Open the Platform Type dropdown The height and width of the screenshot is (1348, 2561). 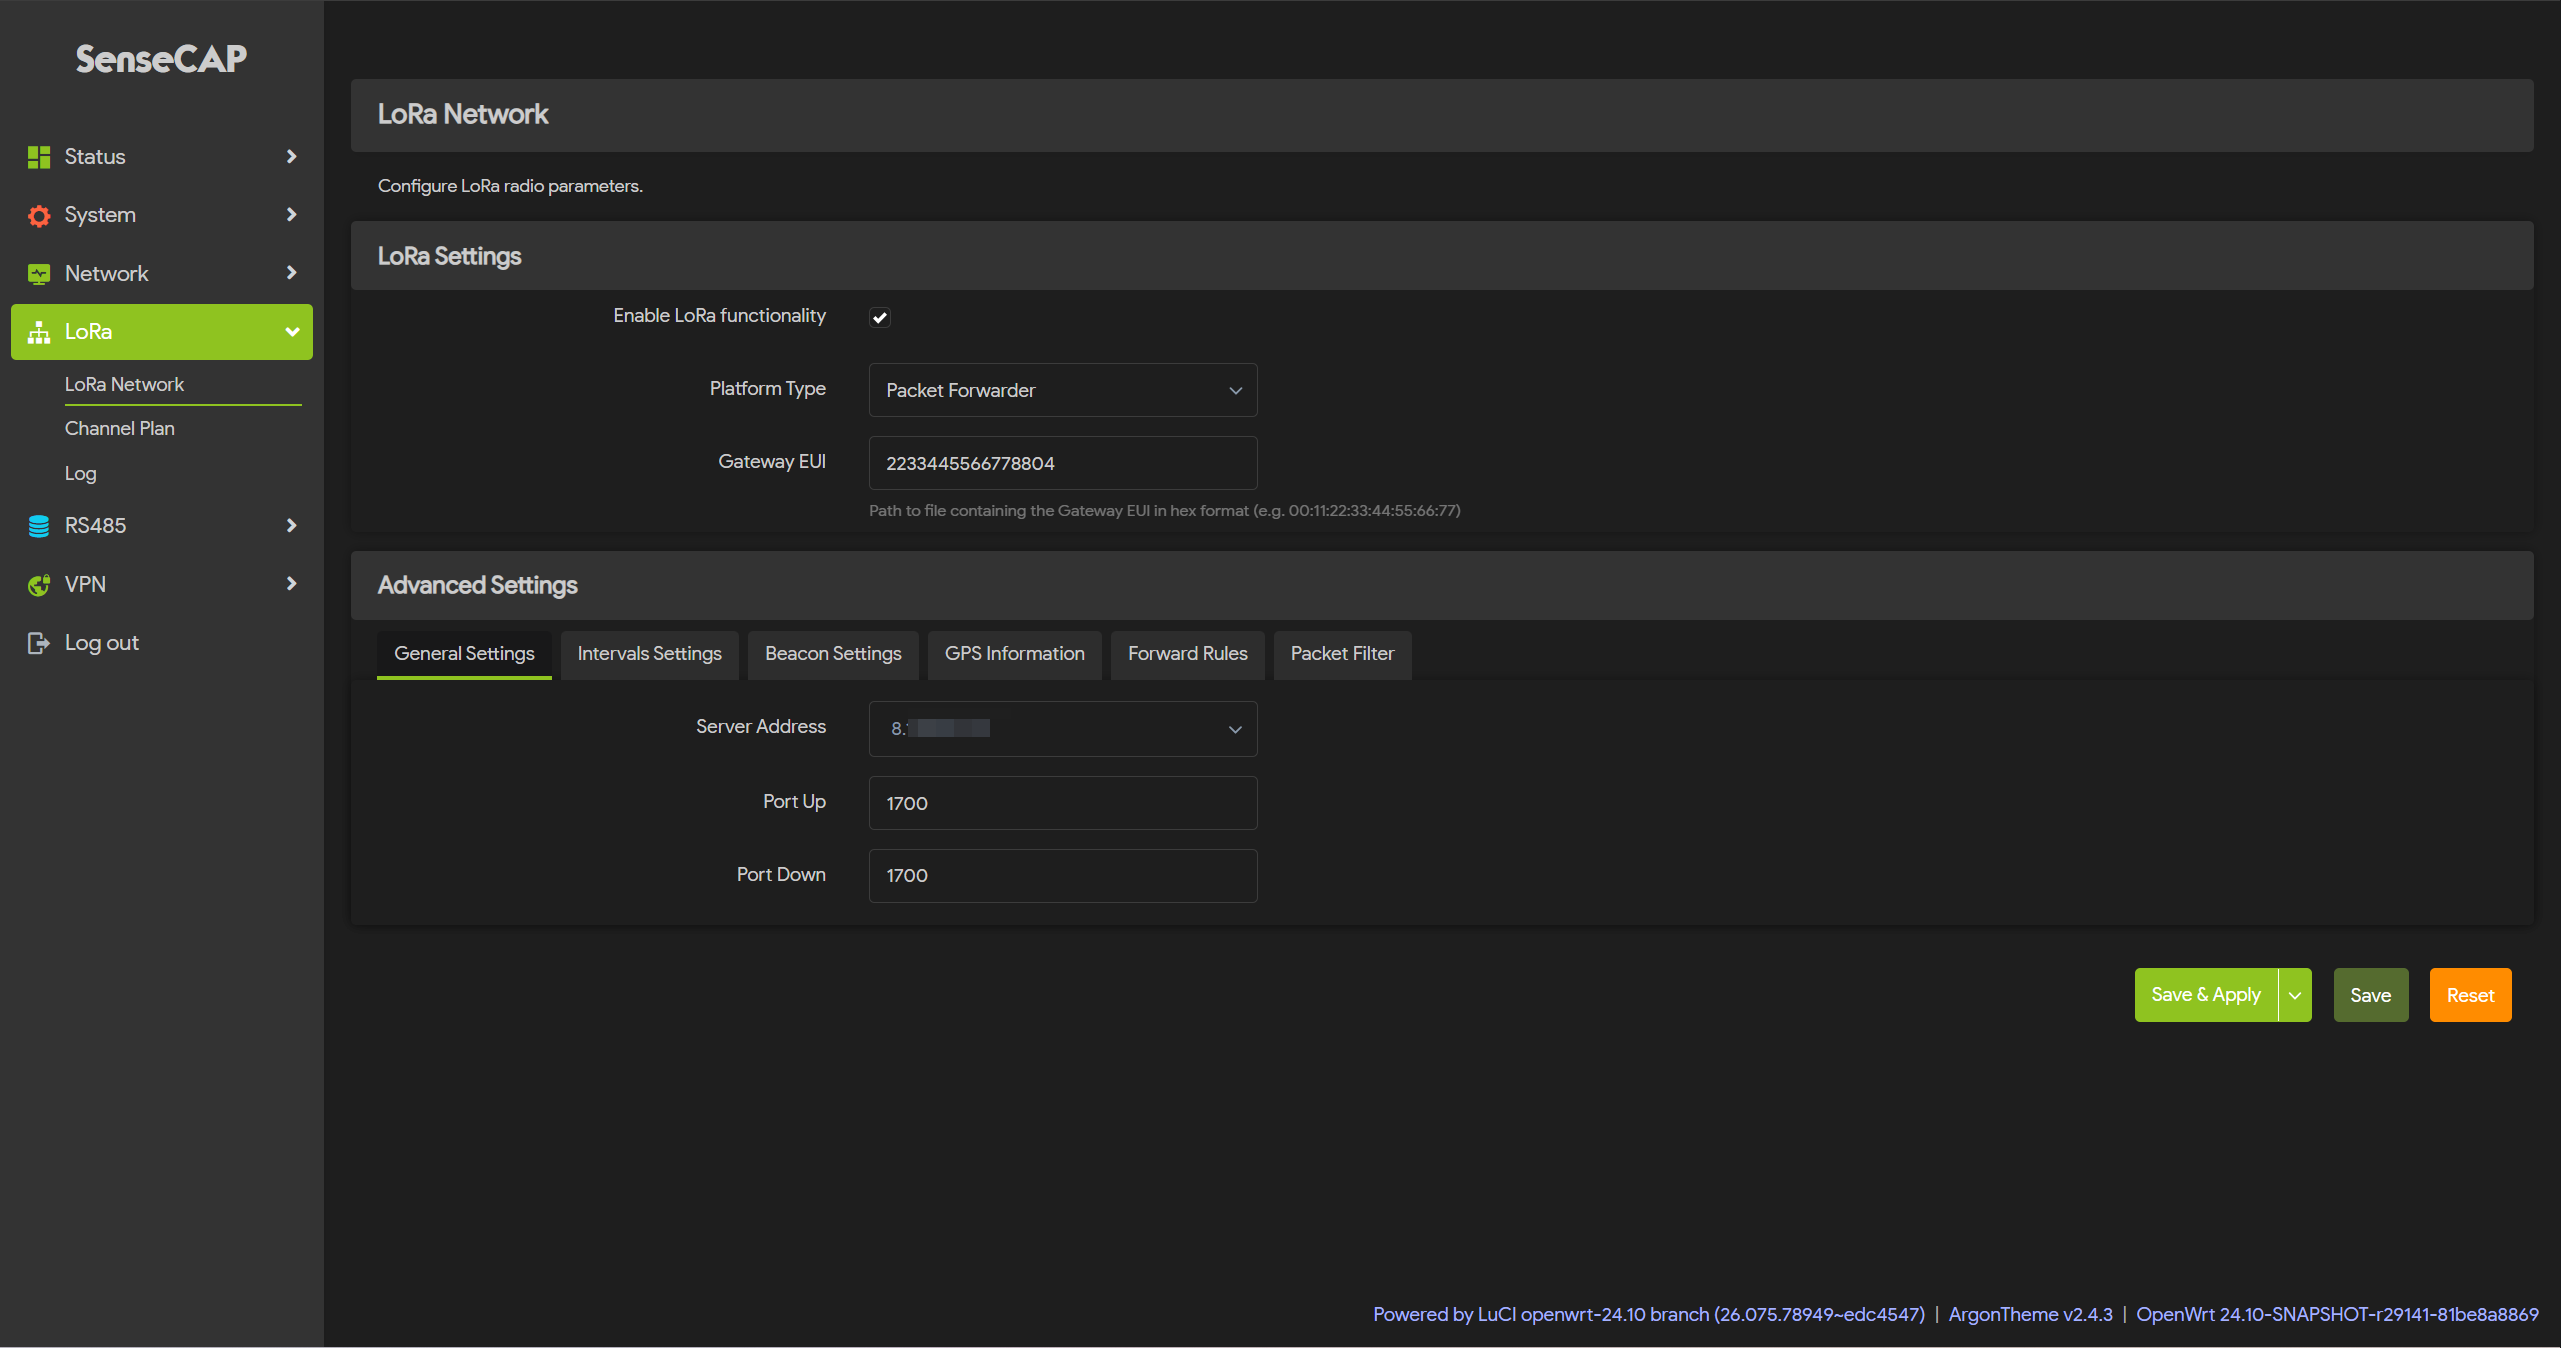coord(1062,390)
